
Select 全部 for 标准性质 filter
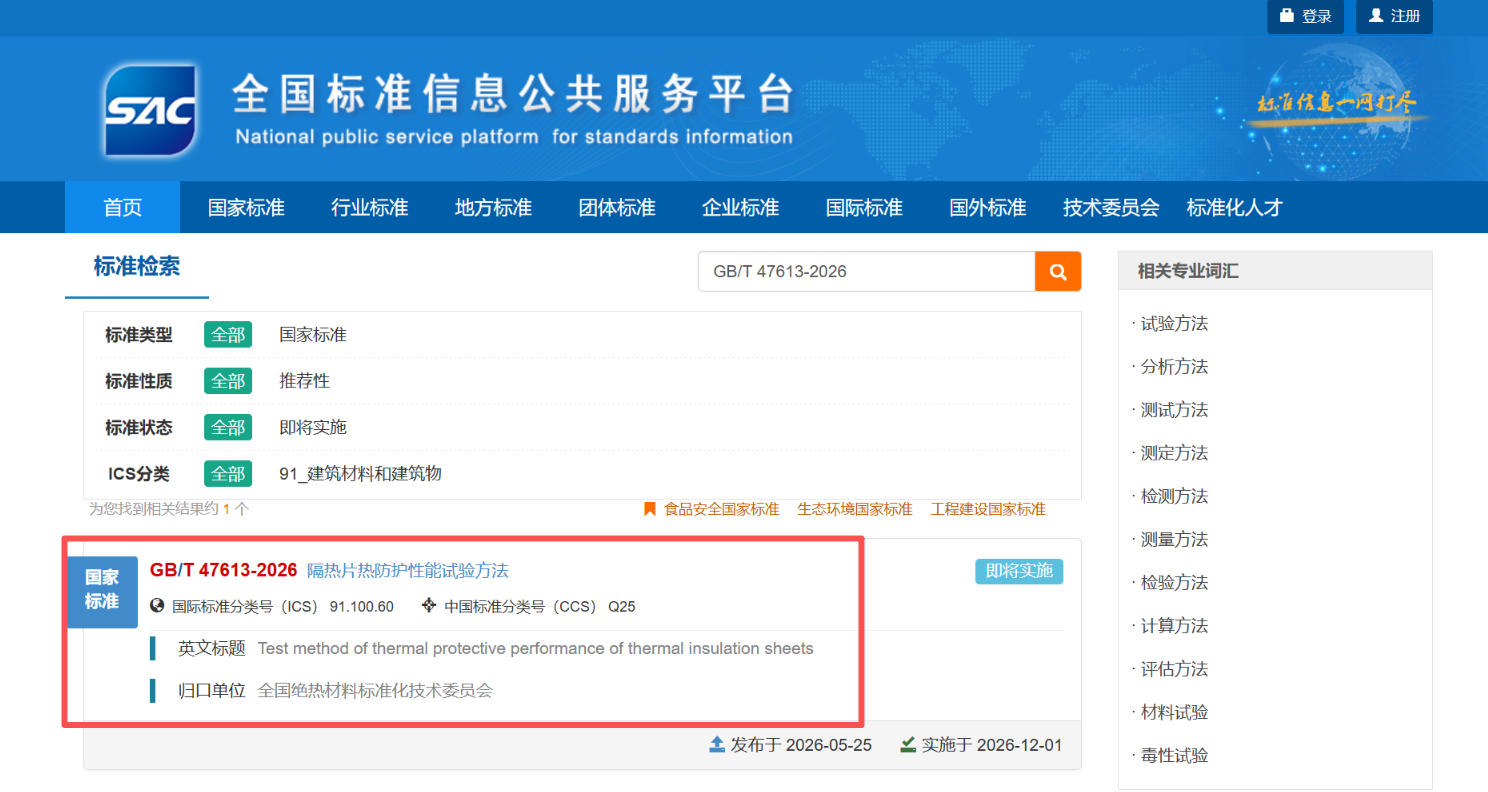tap(228, 381)
